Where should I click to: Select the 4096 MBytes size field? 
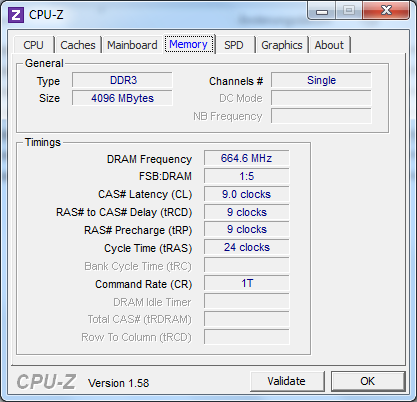122,98
